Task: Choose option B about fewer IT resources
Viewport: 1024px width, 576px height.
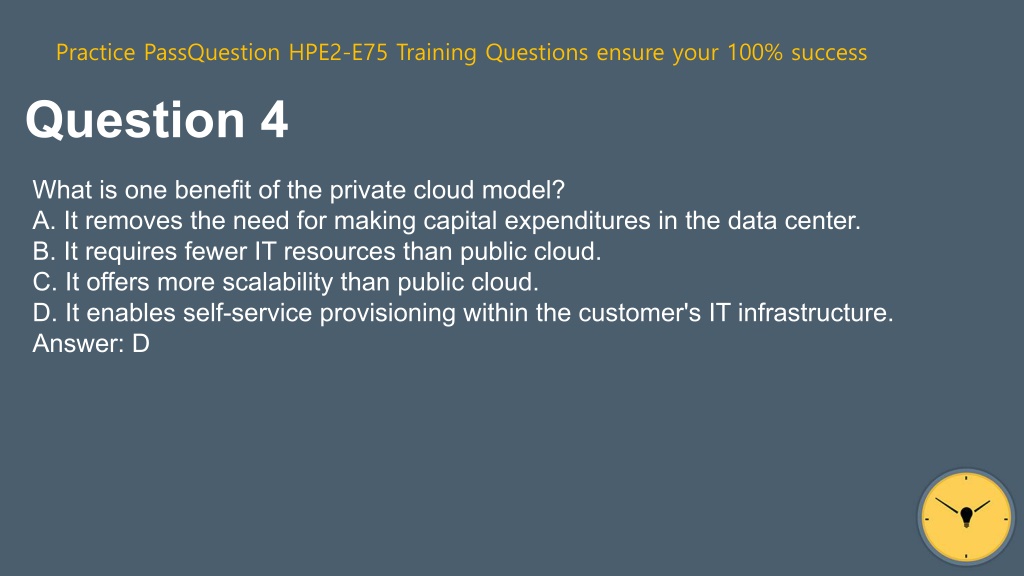Action: [317, 251]
